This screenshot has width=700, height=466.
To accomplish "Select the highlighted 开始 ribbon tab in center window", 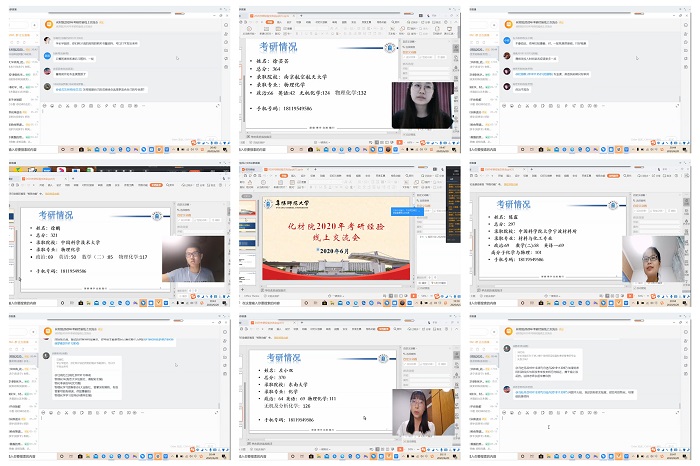I will click(x=283, y=174).
